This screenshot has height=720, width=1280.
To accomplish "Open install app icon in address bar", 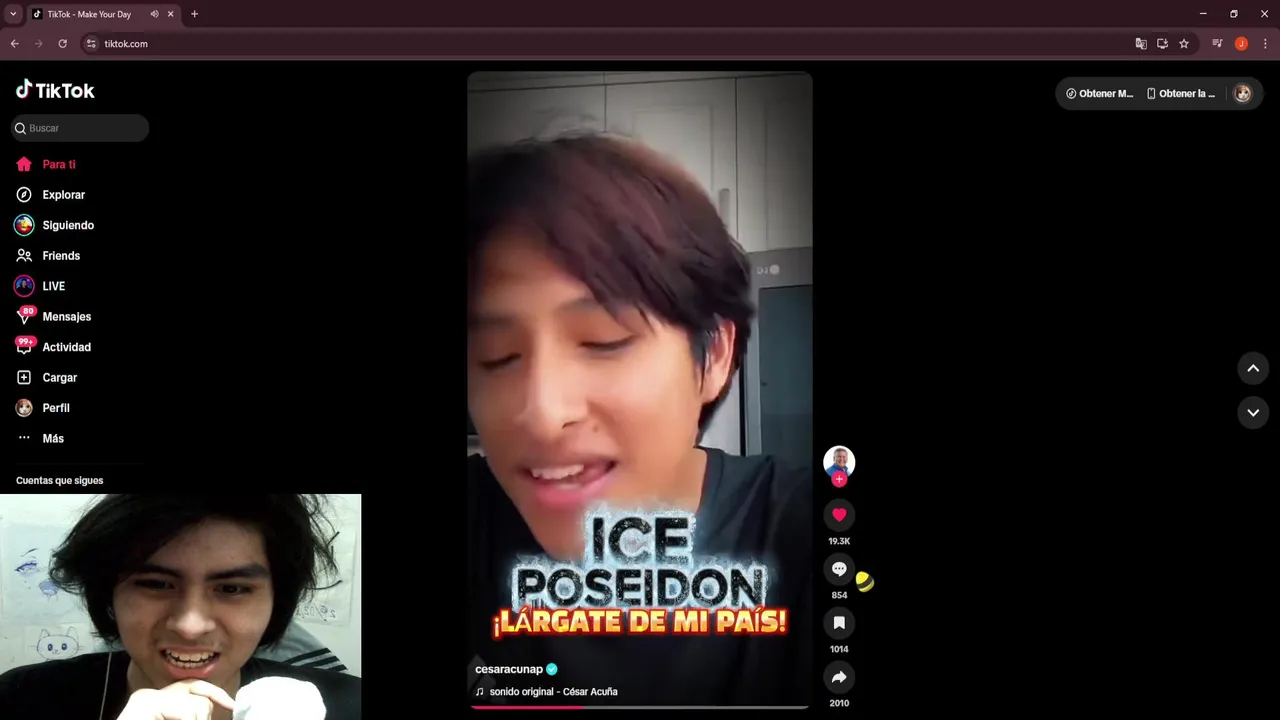I will tap(1162, 44).
